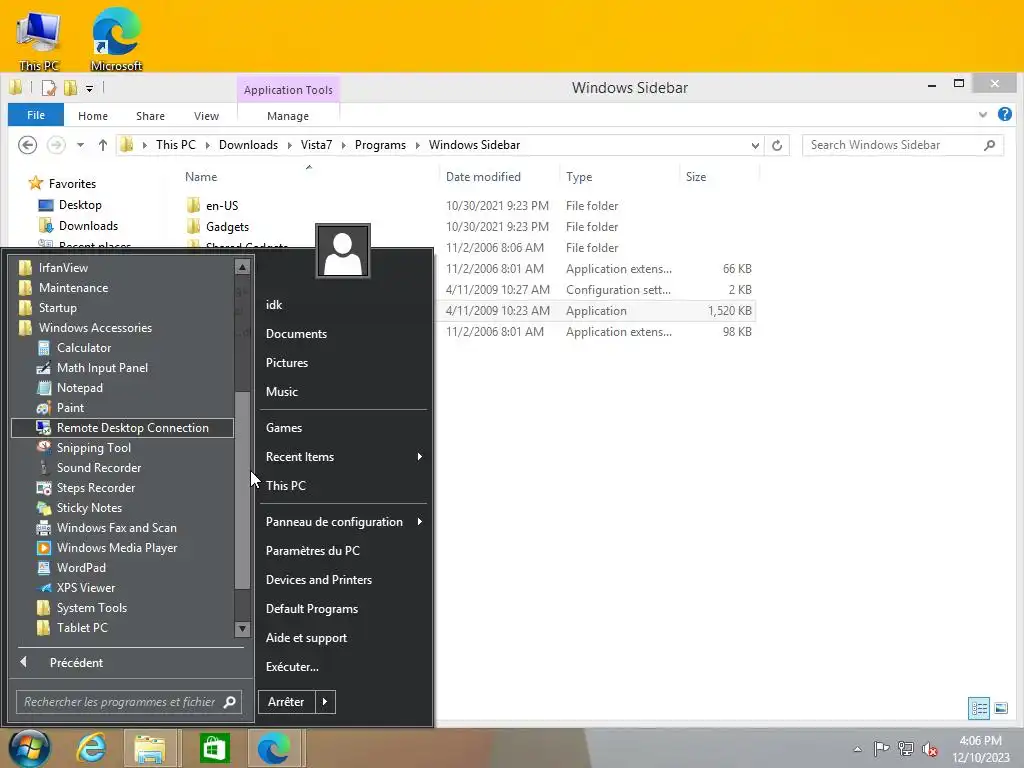Select the Gadgets folder
Image resolution: width=1024 pixels, height=768 pixels.
click(x=227, y=227)
